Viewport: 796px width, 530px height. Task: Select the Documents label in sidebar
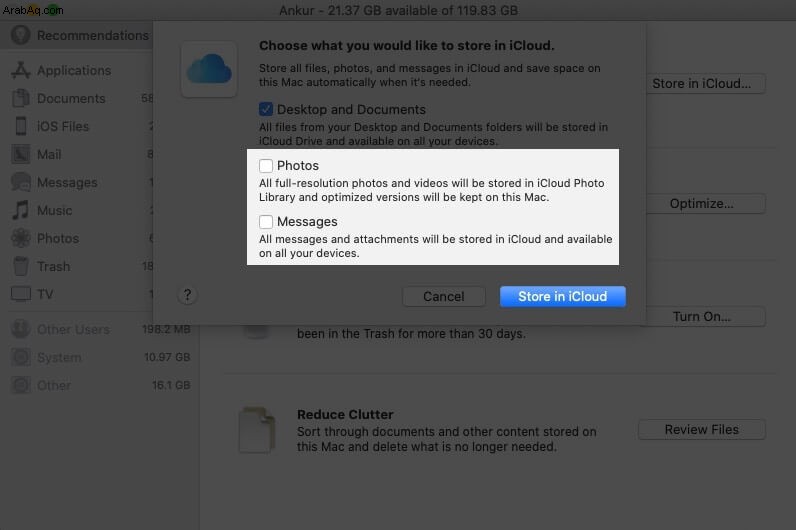71,98
